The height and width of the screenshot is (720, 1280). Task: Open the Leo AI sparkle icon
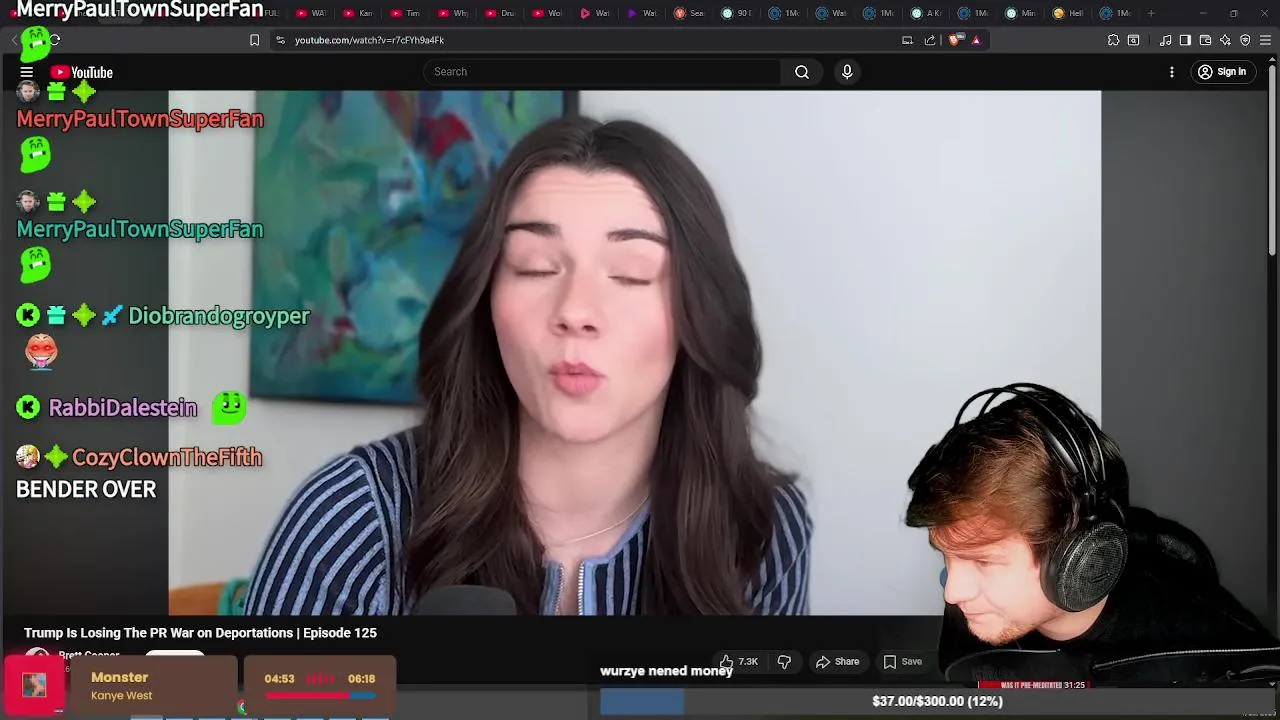coord(1225,40)
